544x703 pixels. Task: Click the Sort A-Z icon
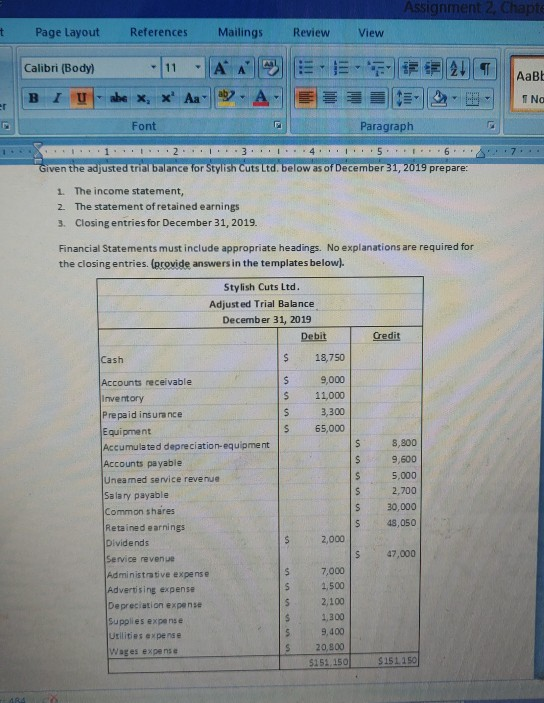pos(457,69)
